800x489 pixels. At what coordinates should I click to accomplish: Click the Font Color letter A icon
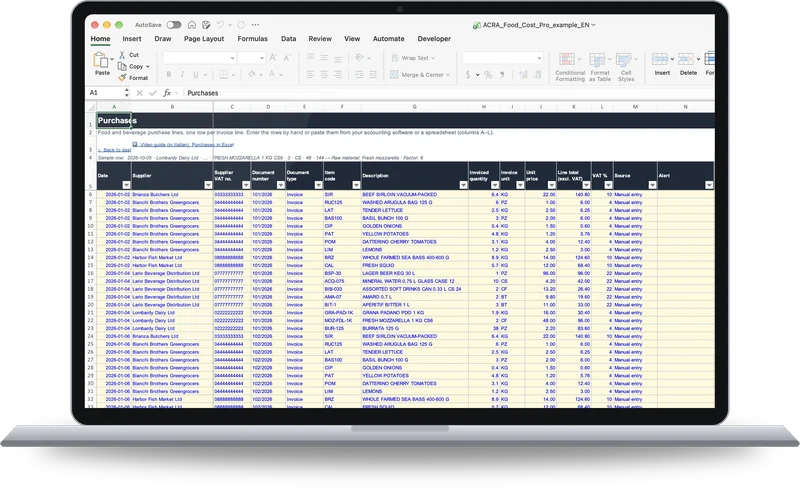[x=272, y=75]
